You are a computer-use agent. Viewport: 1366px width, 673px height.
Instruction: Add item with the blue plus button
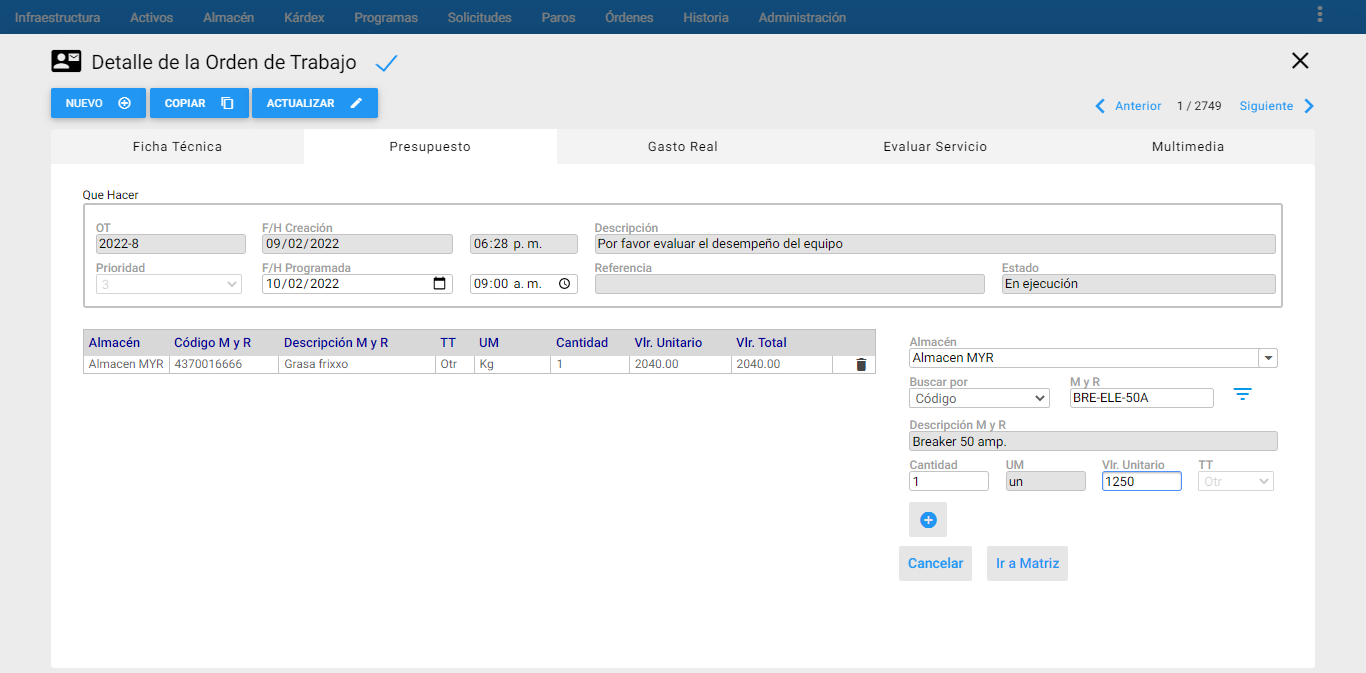pyautogui.click(x=928, y=520)
